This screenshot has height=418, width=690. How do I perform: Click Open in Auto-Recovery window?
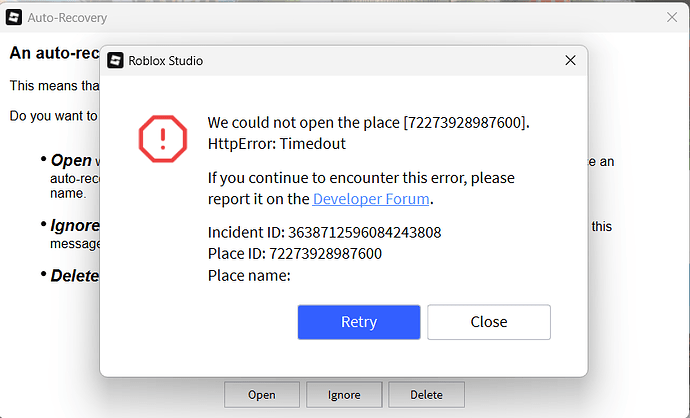pos(262,395)
